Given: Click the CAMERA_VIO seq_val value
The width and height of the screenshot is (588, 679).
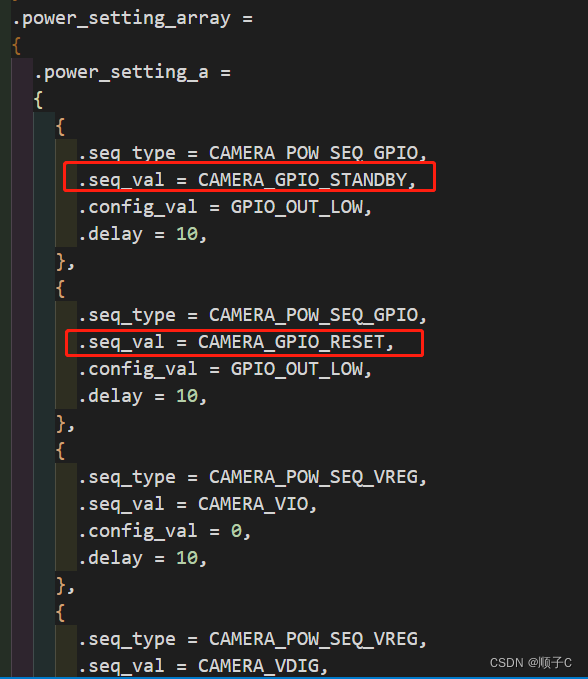Looking at the screenshot, I should pos(253,504).
